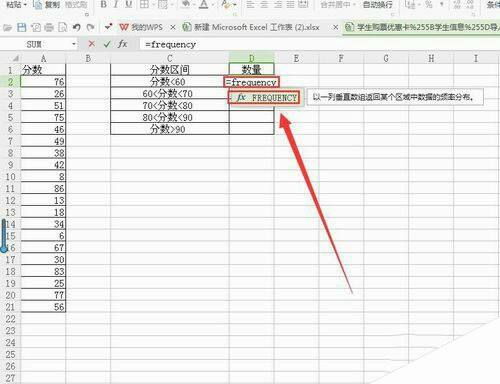The height and width of the screenshot is (384, 500).
Task: Switch to 新建 Microsoft Excel 工作表 (2).xlsx tab
Action: (252, 27)
